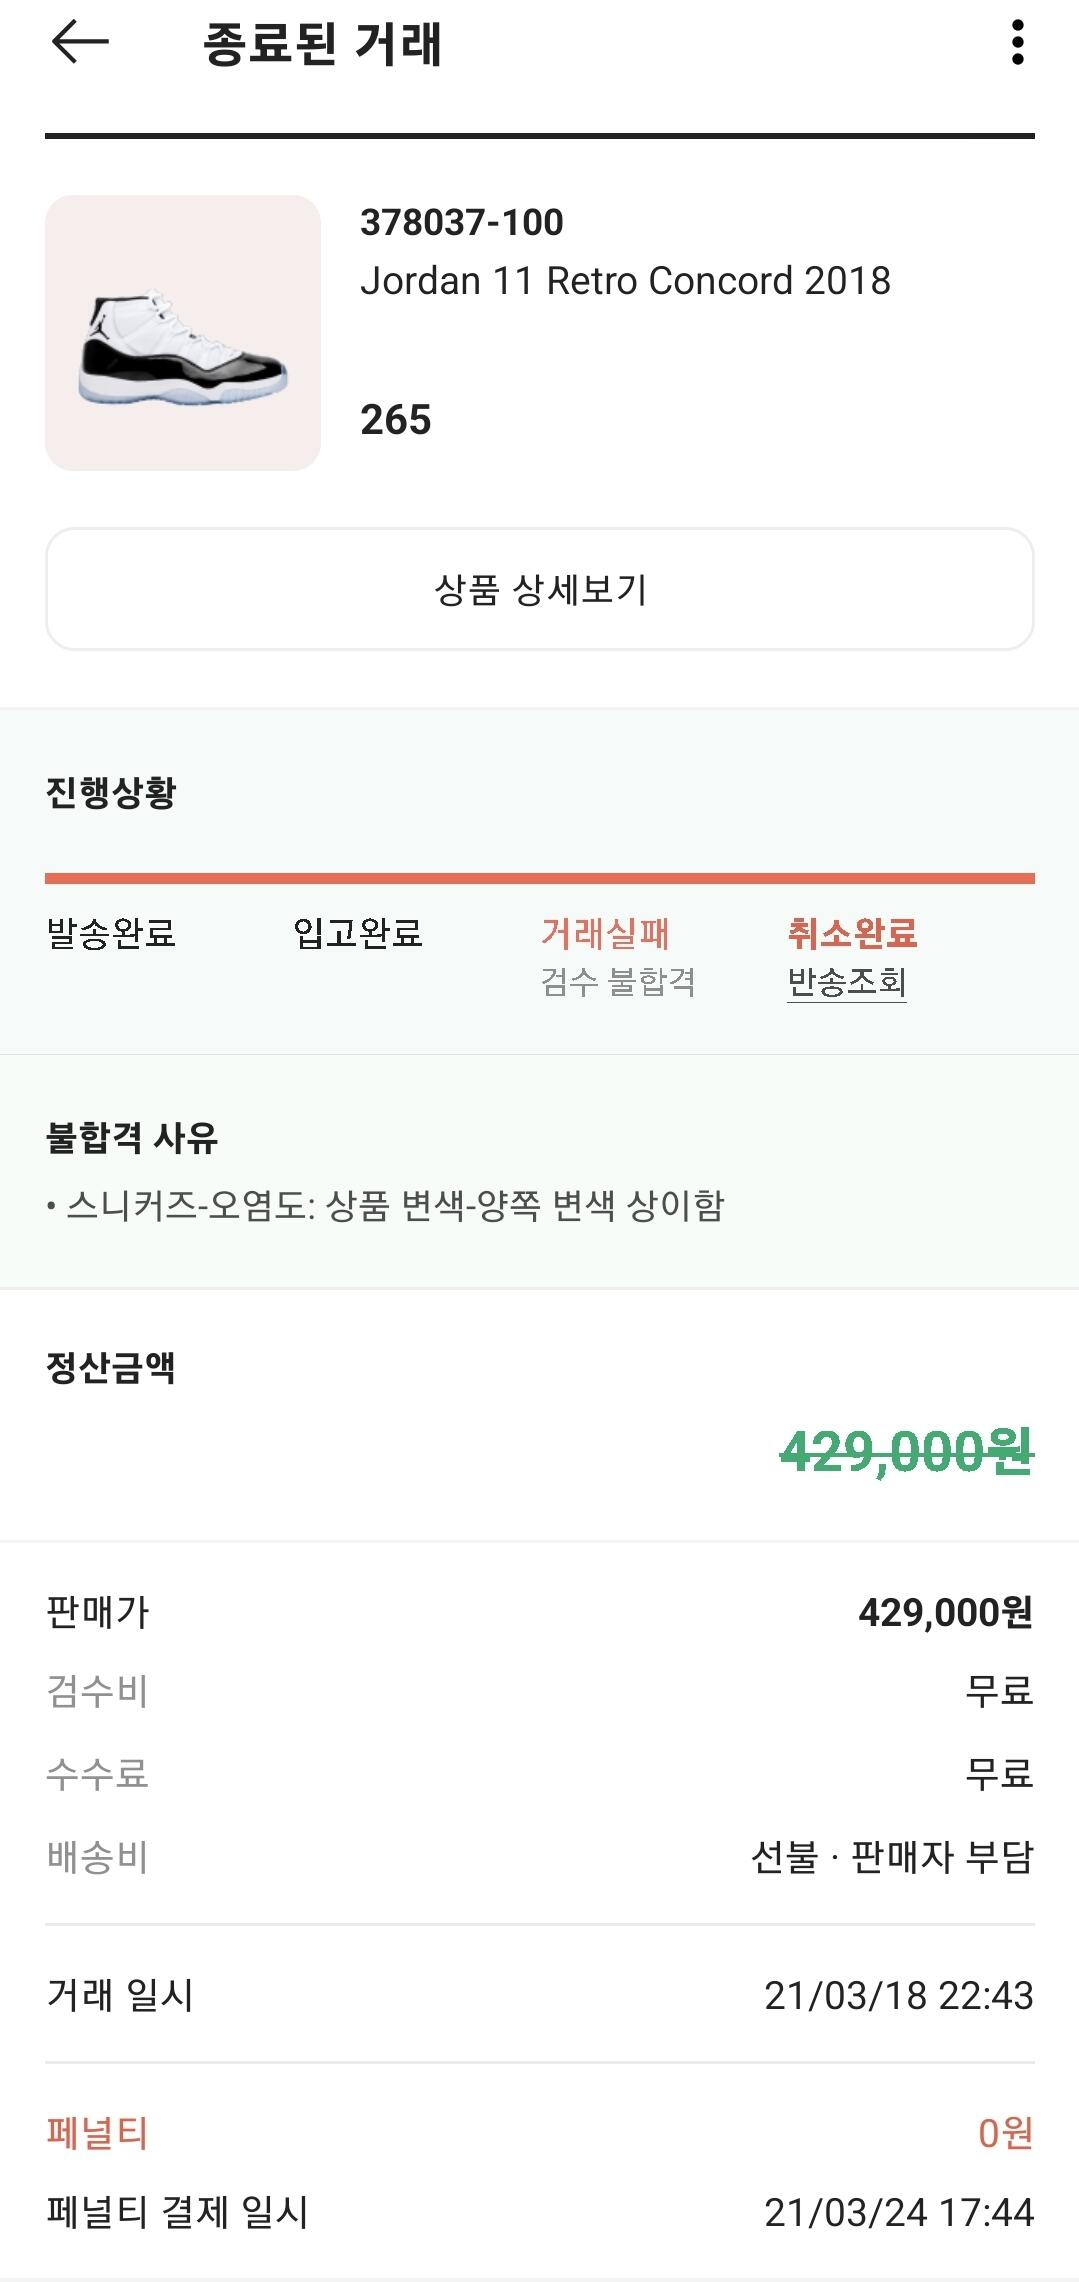Tap the 배송비 shipping fee row
1079x2282 pixels.
pyautogui.click(x=540, y=1857)
